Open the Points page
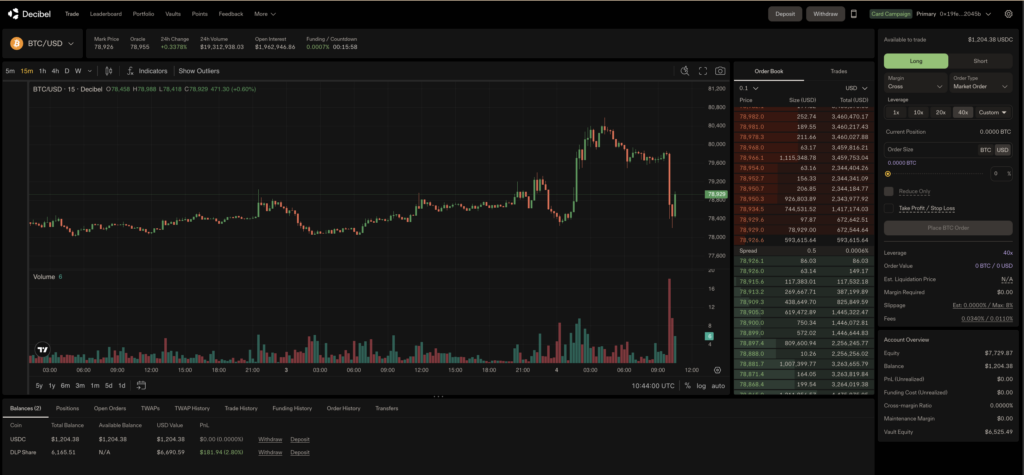The width and height of the screenshot is (1024, 475). (x=200, y=14)
